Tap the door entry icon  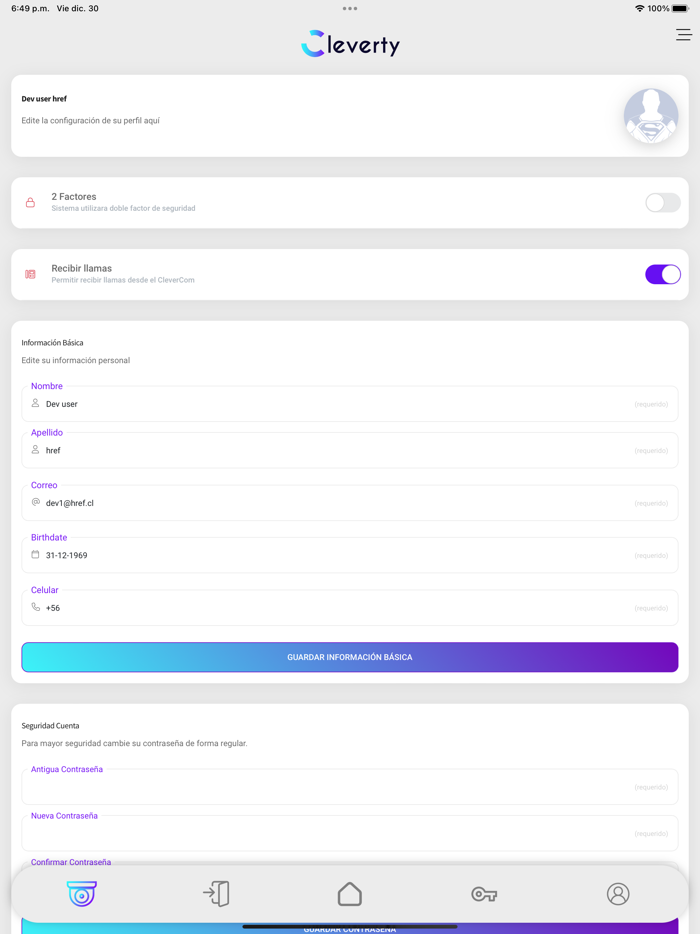[x=216, y=893]
